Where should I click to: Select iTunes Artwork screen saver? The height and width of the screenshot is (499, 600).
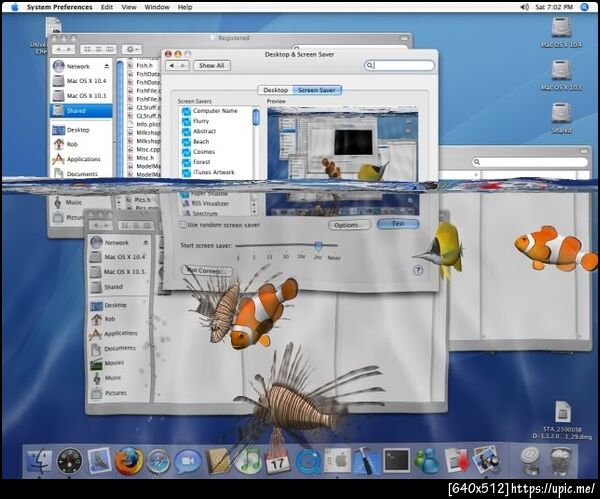pyautogui.click(x=216, y=172)
